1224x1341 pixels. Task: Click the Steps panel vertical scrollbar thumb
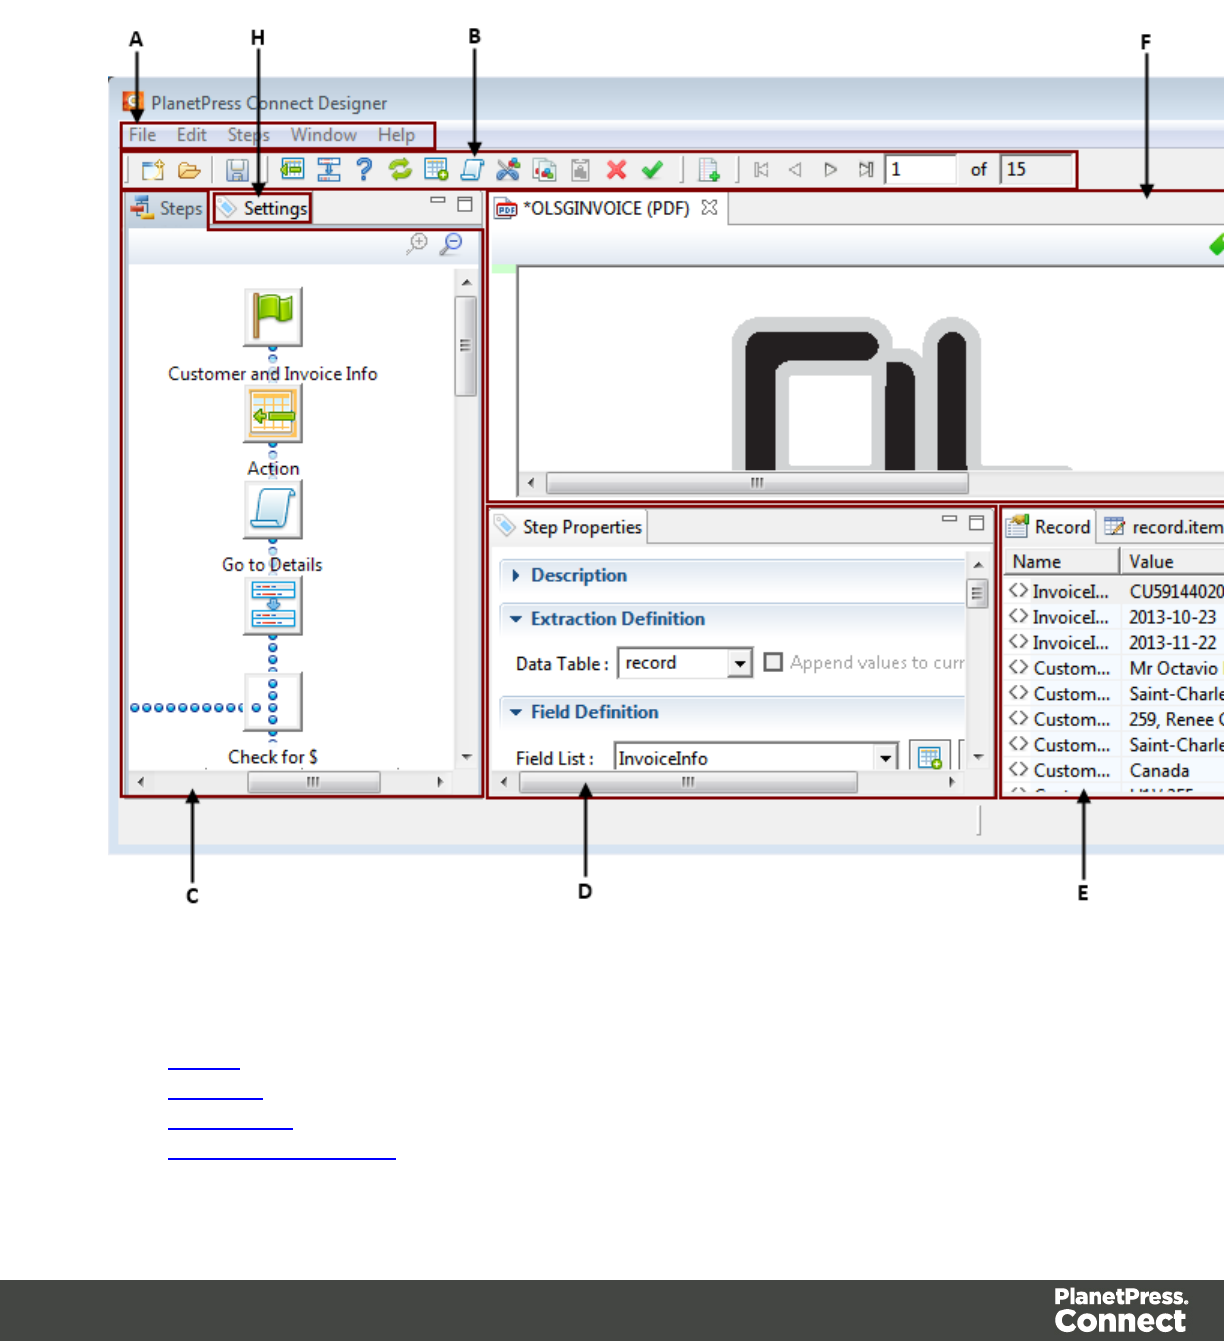pyautogui.click(x=465, y=346)
